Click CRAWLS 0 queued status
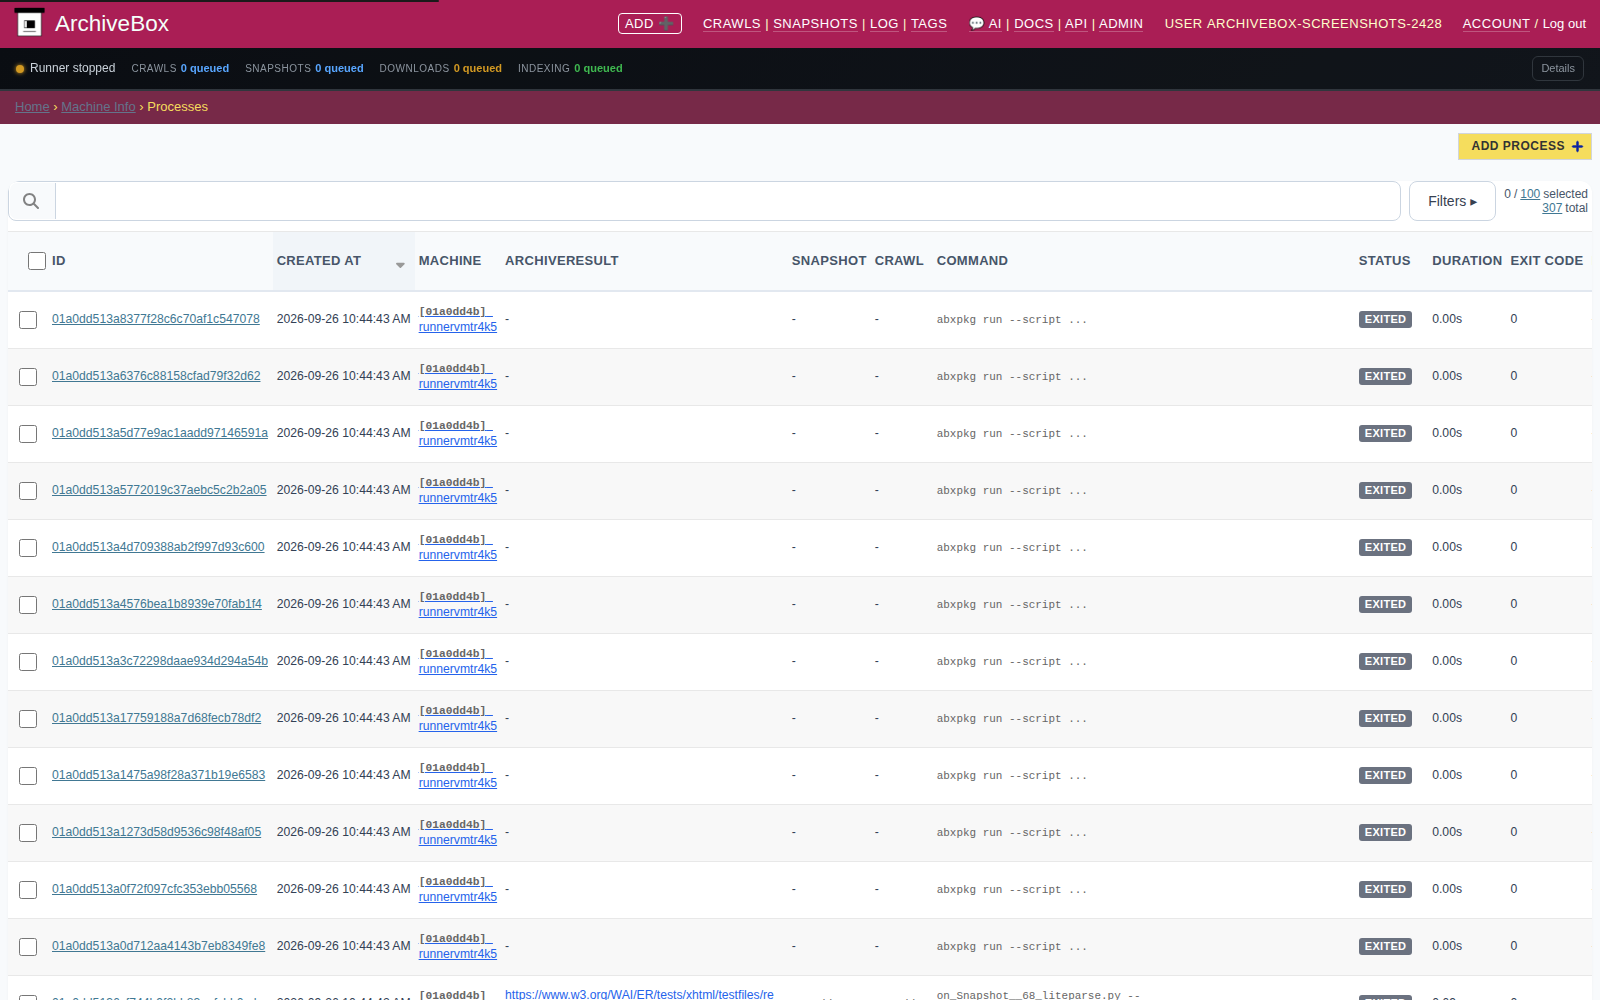The width and height of the screenshot is (1600, 1000). [180, 69]
